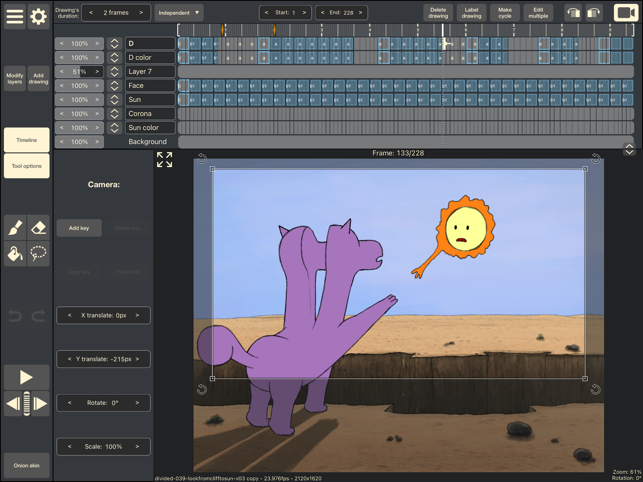This screenshot has width=643, height=482.
Task: Click top-right canvas rotate handle
Action: coord(595,158)
